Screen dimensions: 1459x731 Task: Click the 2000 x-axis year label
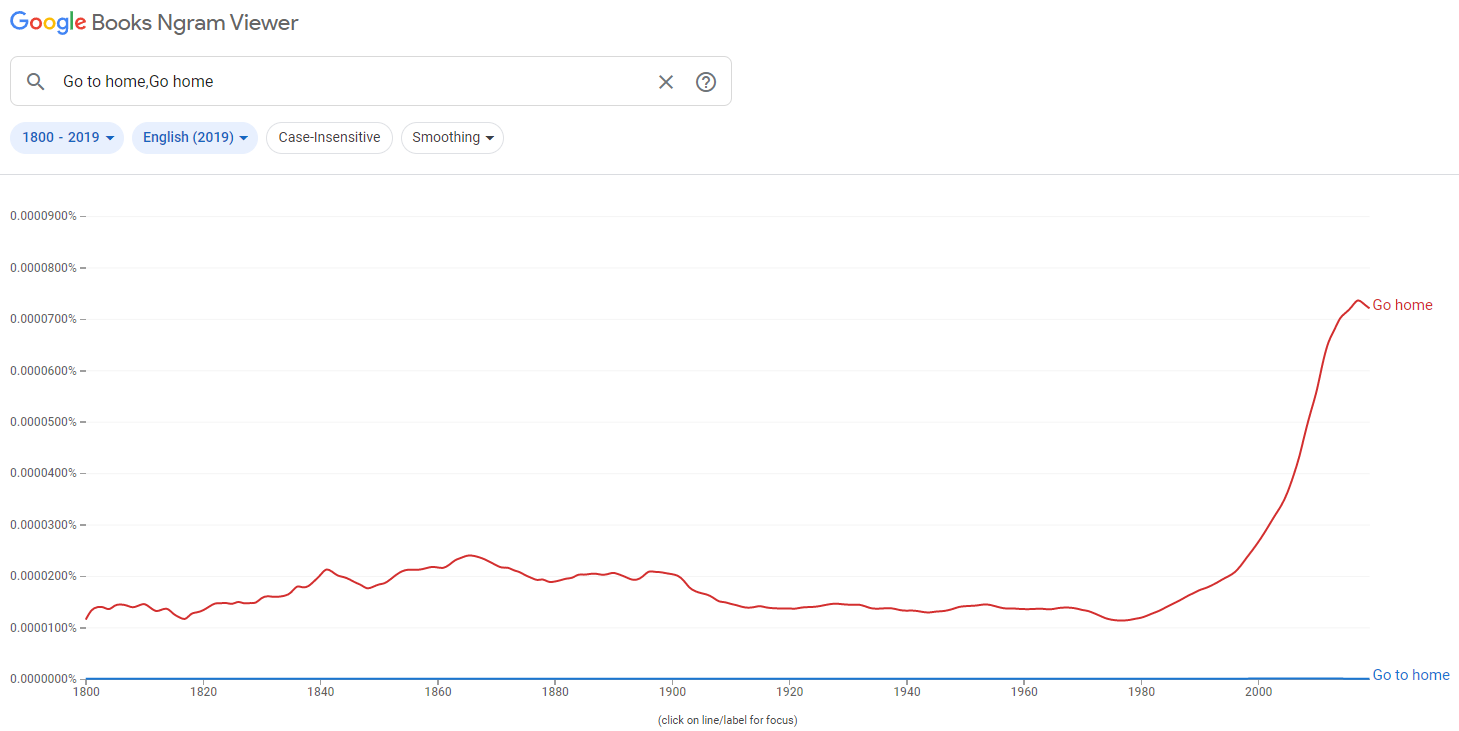[x=1258, y=691]
